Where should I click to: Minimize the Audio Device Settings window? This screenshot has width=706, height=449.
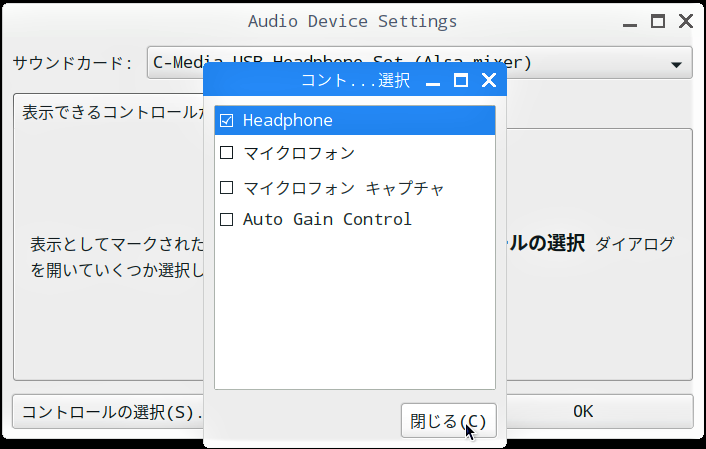pos(629,24)
